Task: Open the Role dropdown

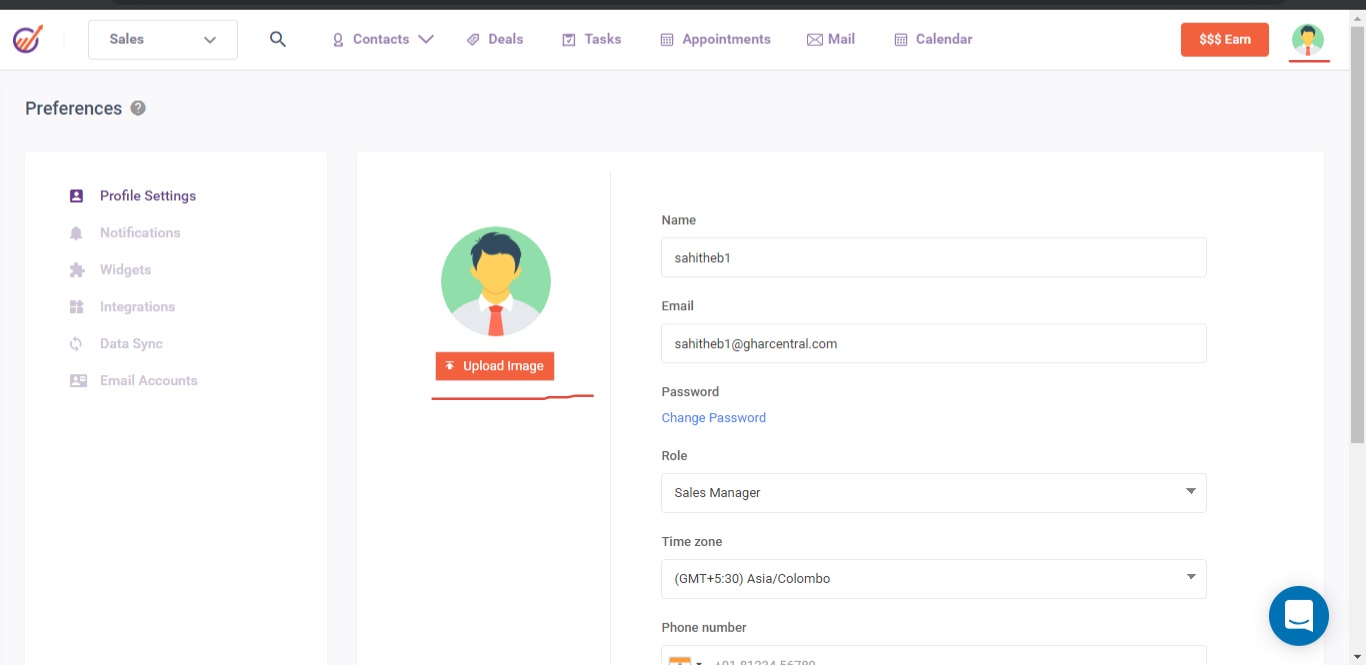Action: (933, 493)
